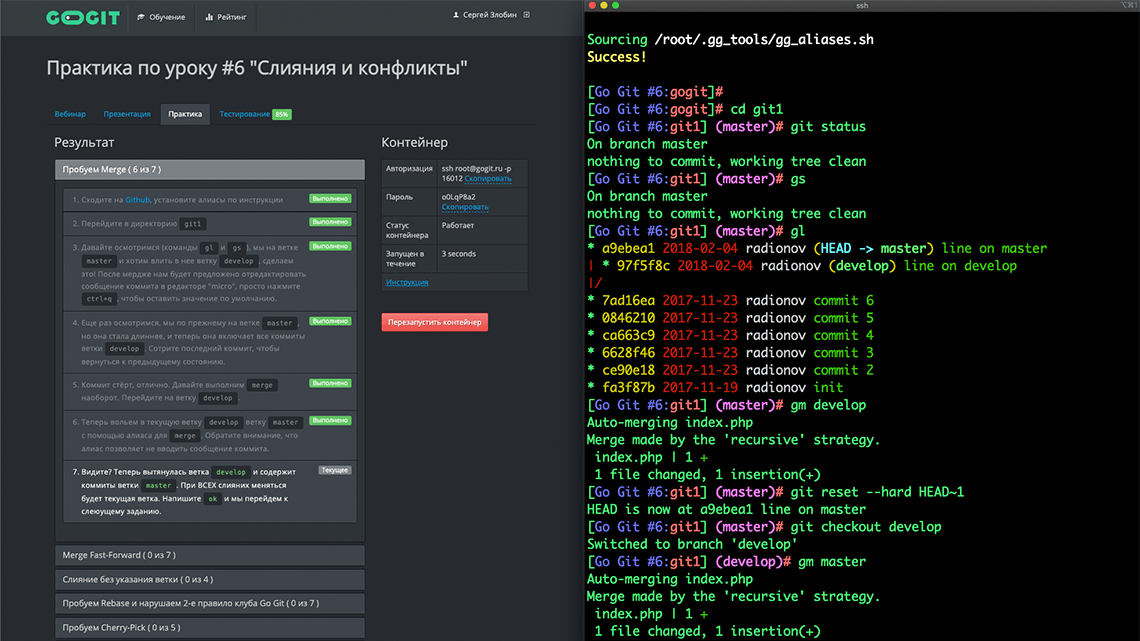The image size is (1140, 641).
Task: Expand the Пробуем Rebase section
Action: (x=209, y=603)
